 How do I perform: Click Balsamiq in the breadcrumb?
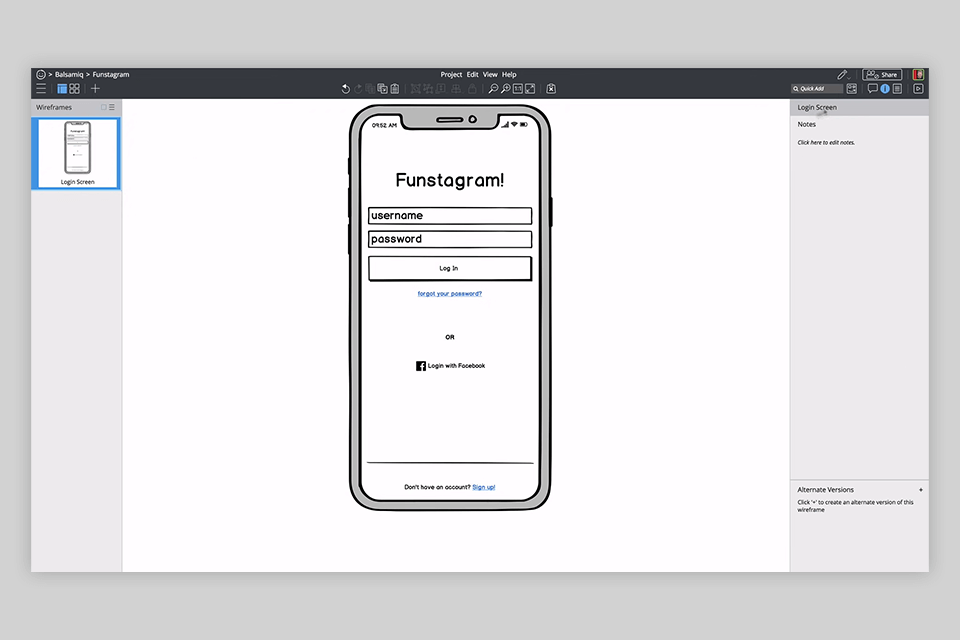(69, 75)
